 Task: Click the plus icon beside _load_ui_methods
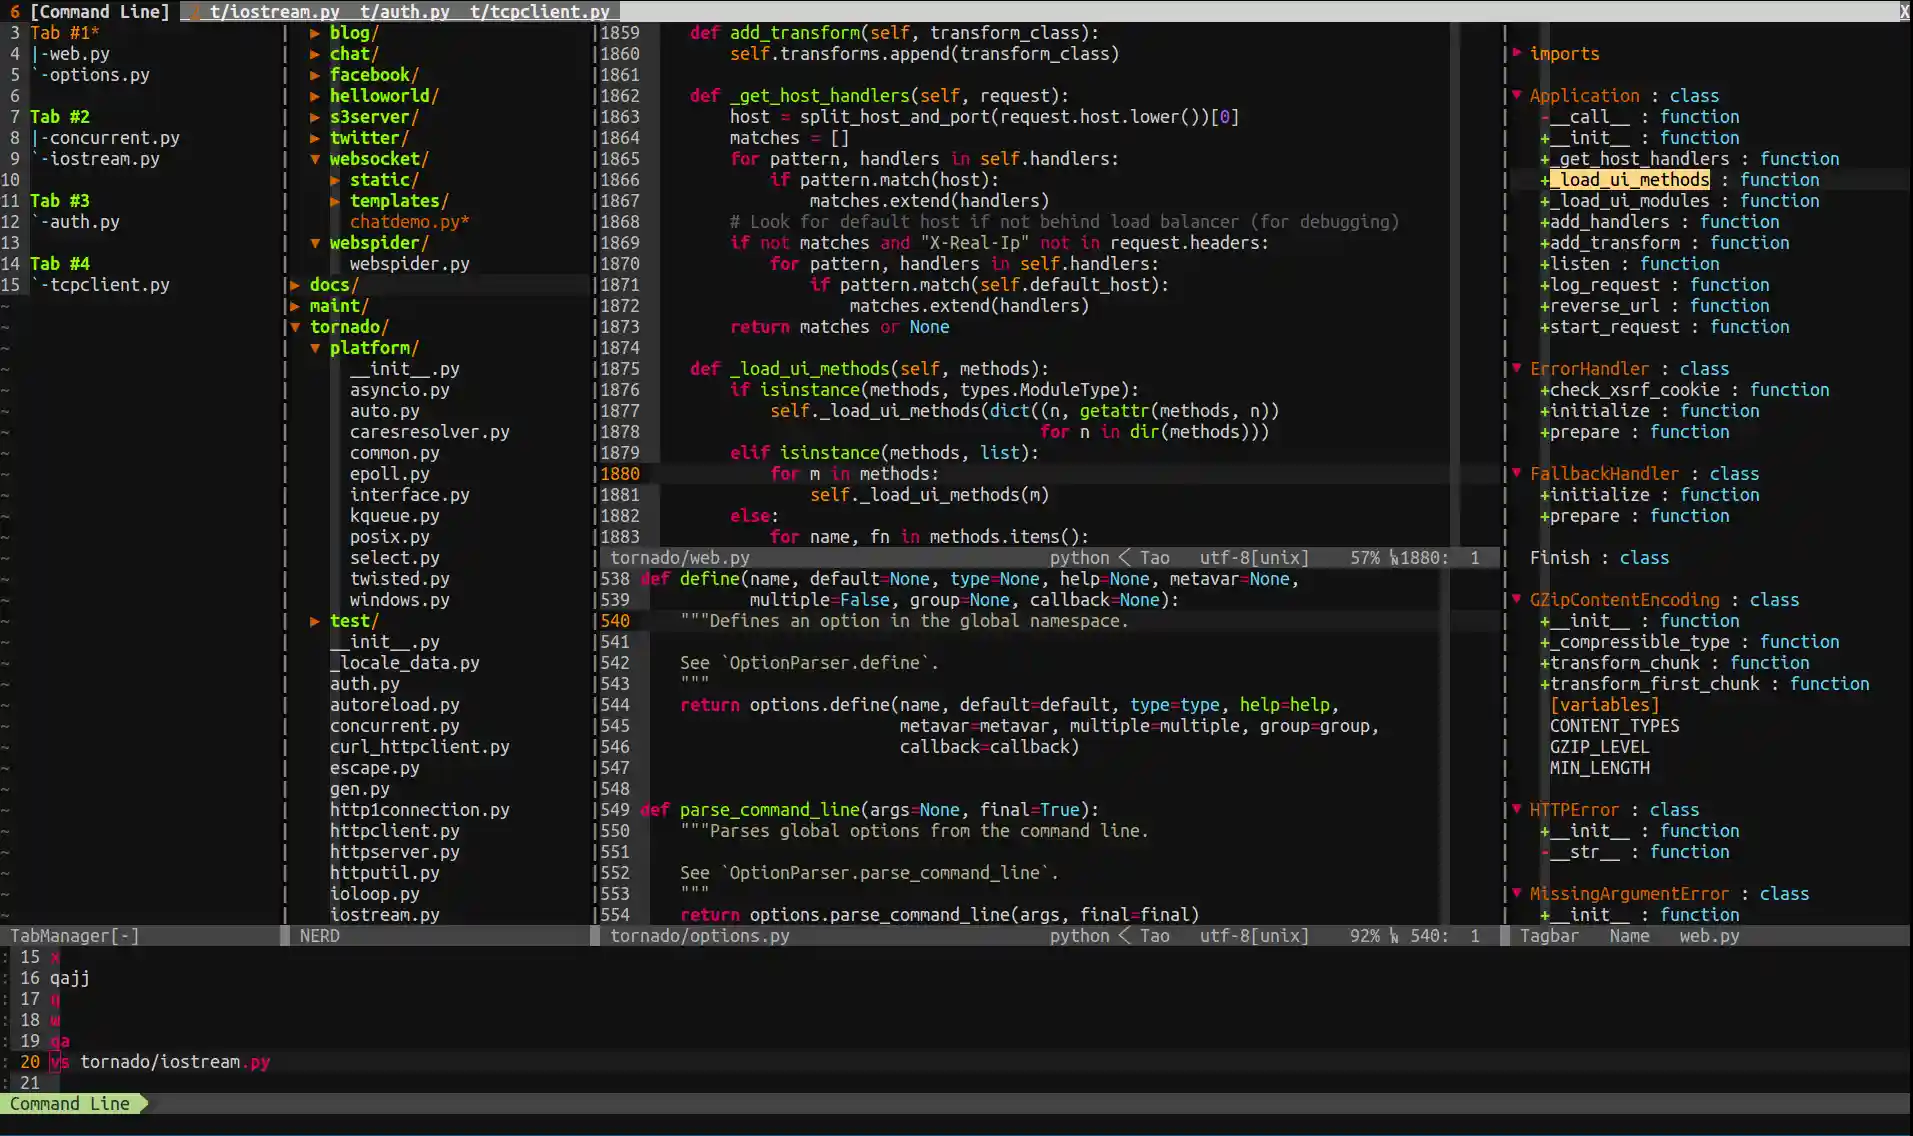(x=1544, y=179)
